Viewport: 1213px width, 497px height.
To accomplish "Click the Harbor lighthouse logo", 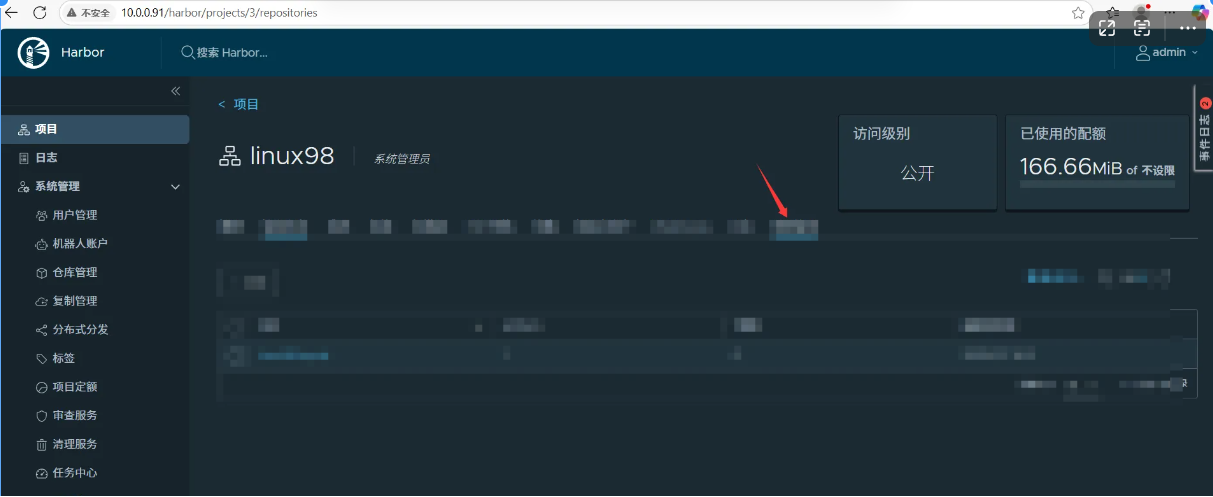I will pos(33,52).
